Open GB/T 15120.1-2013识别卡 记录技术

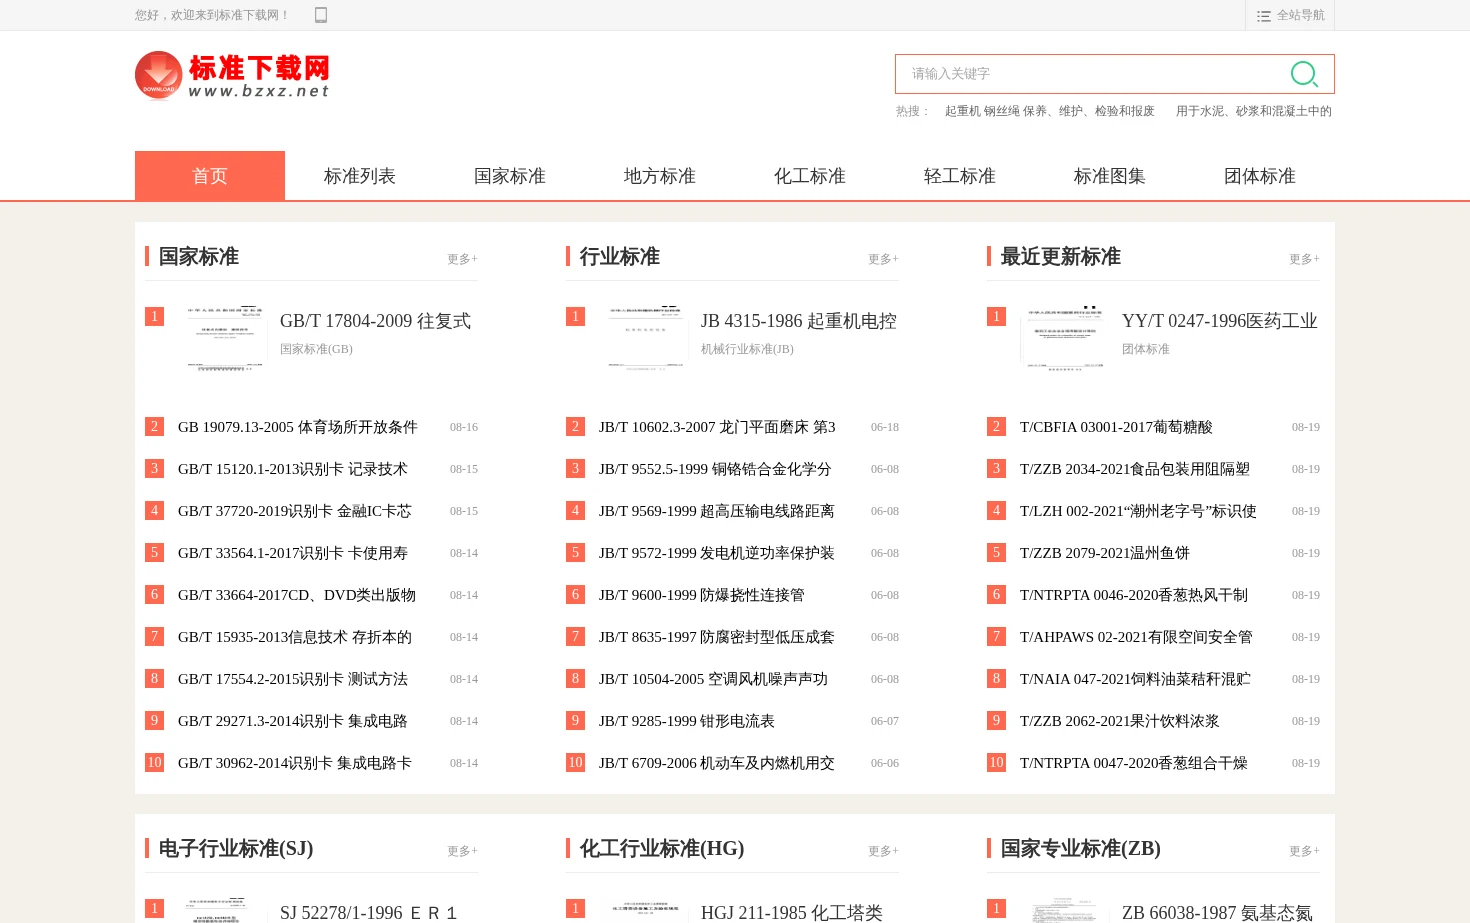293,469
